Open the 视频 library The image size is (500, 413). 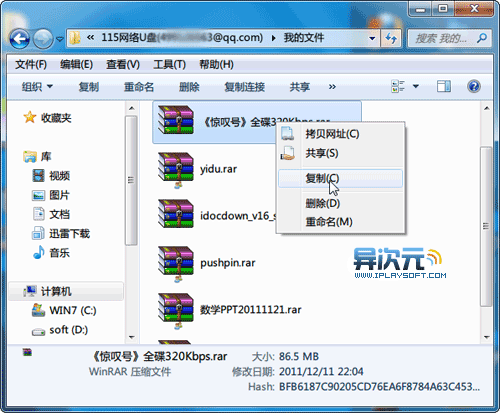pos(59,176)
